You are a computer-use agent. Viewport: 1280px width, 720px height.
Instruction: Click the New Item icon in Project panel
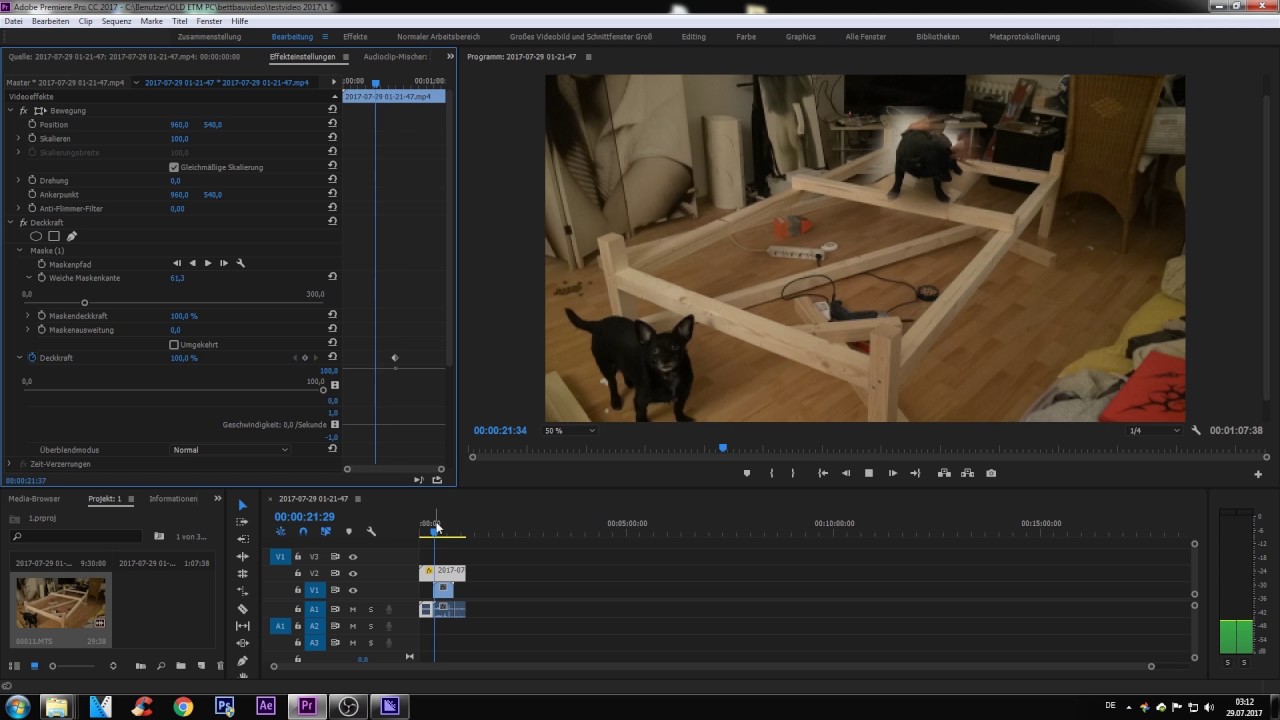point(201,666)
